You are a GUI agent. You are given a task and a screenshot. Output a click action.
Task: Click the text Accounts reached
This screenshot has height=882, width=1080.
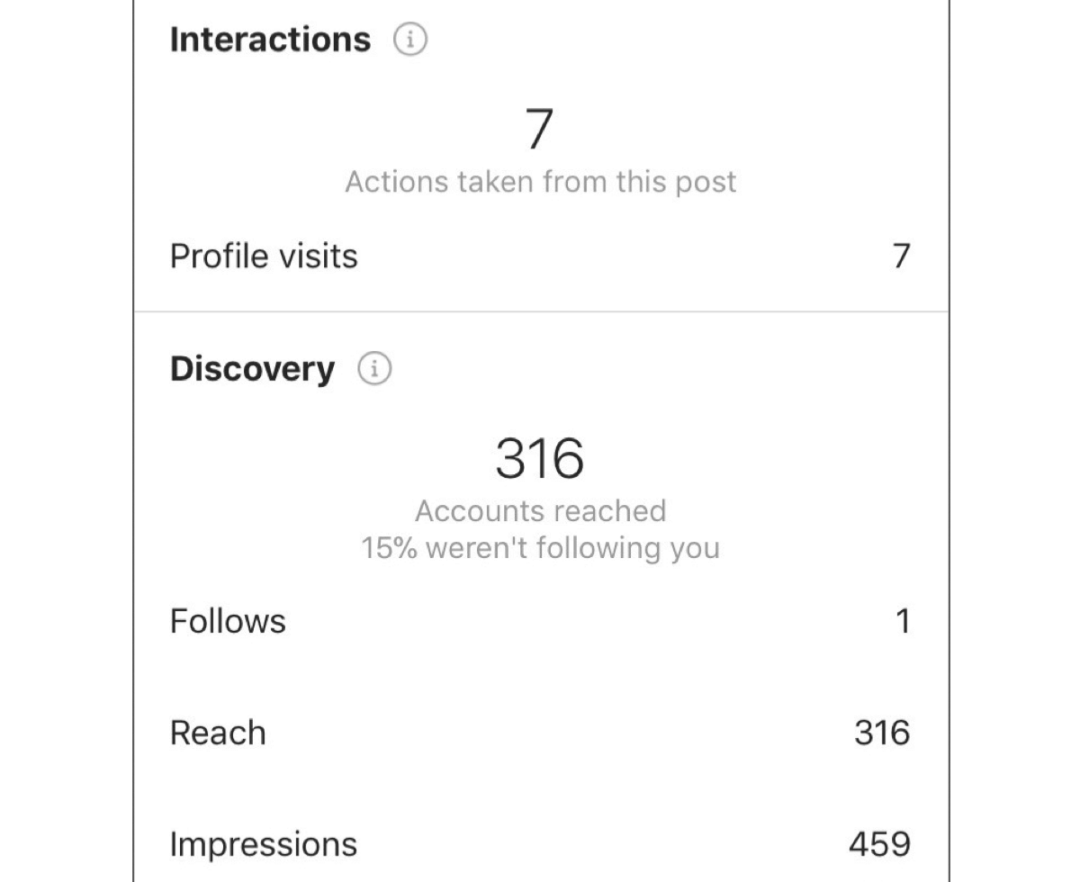(540, 511)
